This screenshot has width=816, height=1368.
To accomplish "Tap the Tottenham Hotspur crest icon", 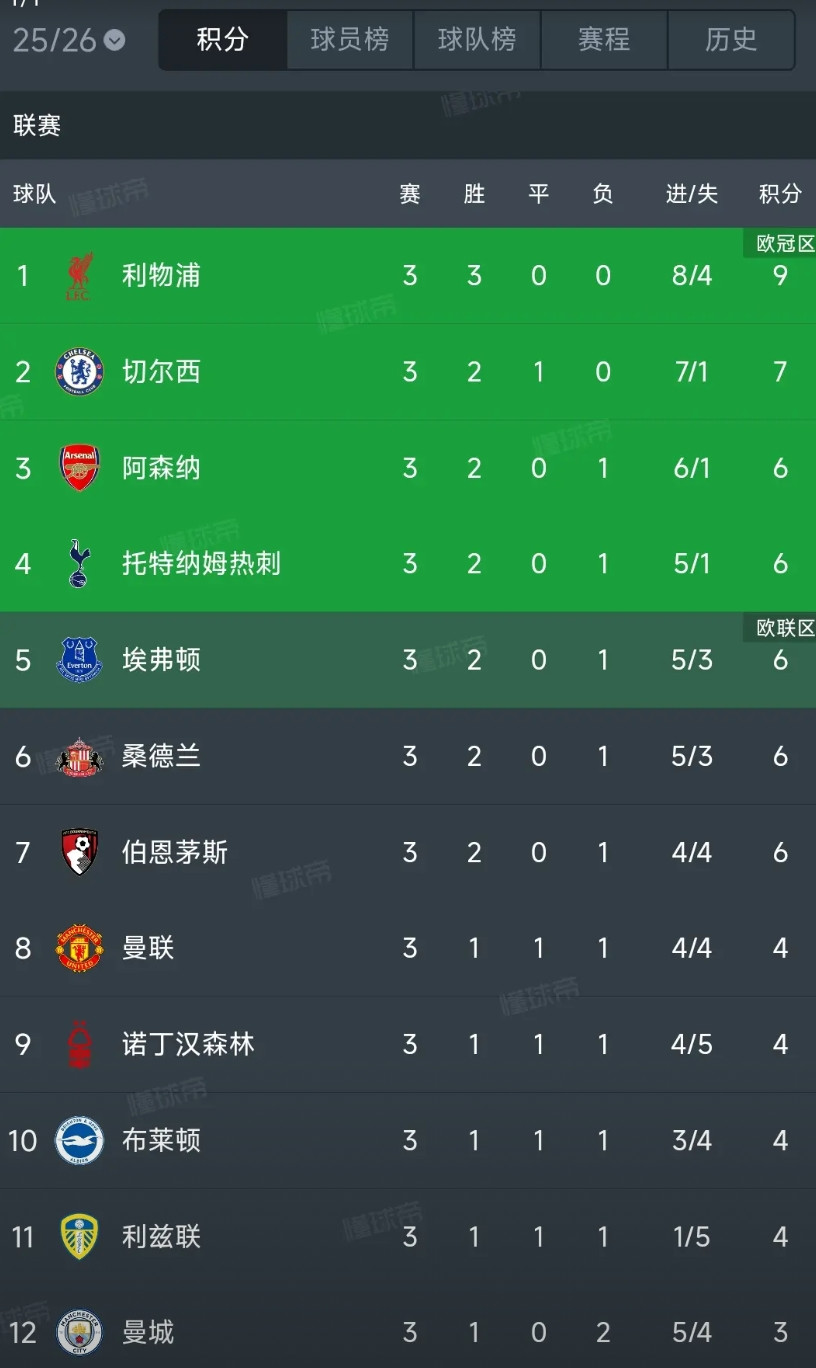I will point(79,564).
